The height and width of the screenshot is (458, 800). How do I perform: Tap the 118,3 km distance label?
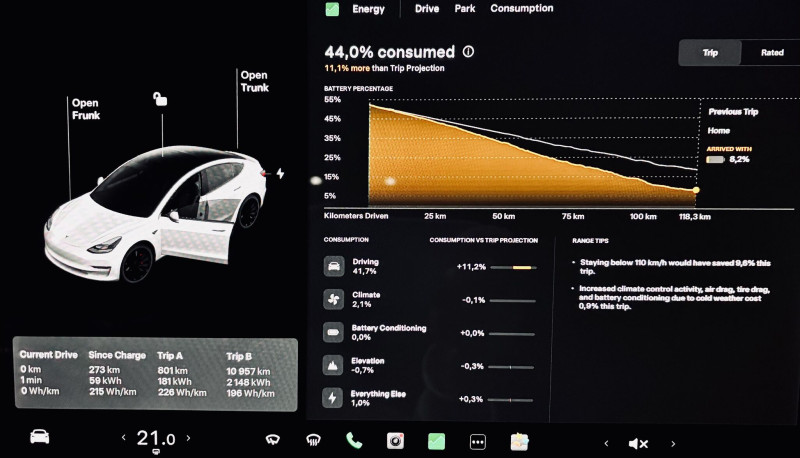point(694,216)
